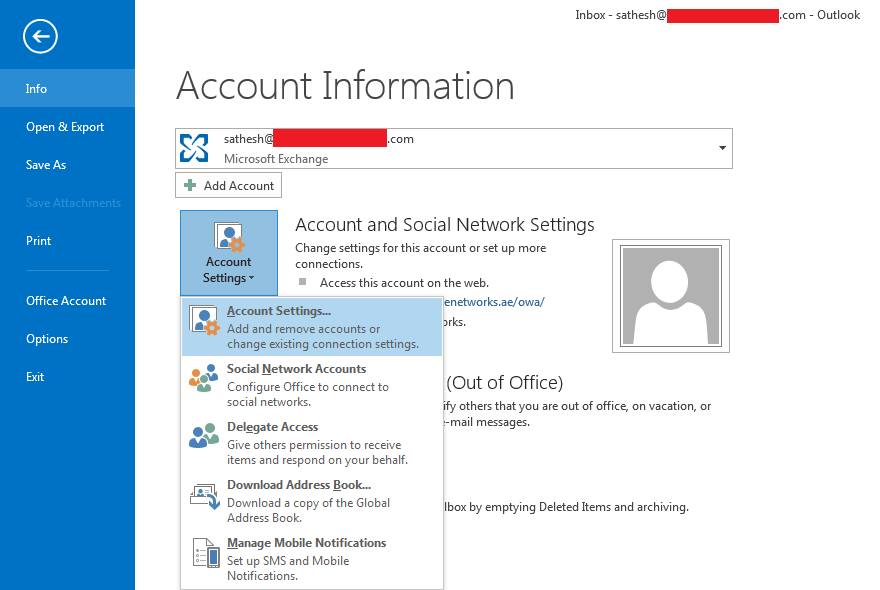Go to Office Account page
The height and width of the screenshot is (590, 880).
67,301
